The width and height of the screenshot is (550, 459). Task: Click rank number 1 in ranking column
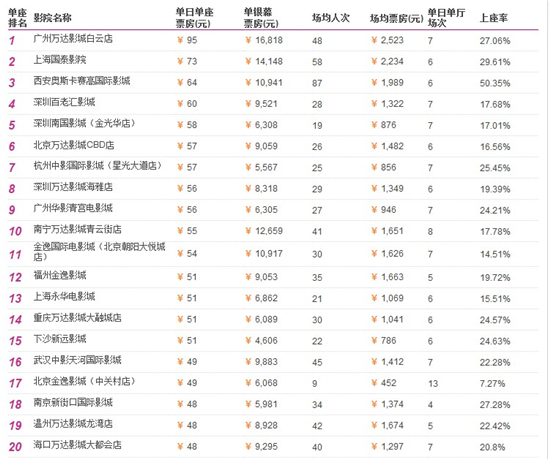[x=12, y=41]
